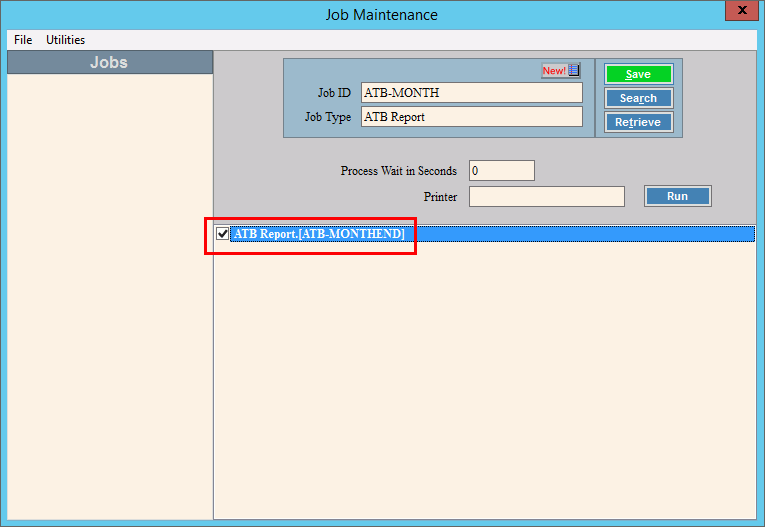Close the Job Maintenance window
Screen dimensions: 765x527
740,11
